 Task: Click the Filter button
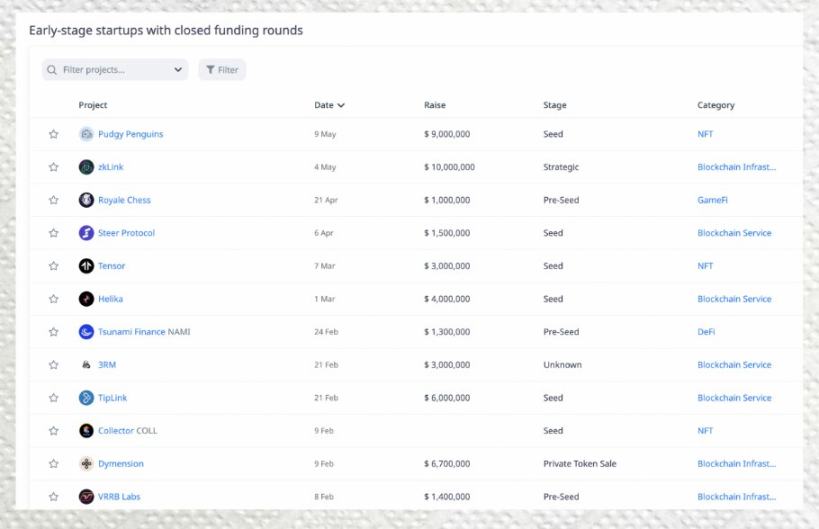[x=222, y=69]
